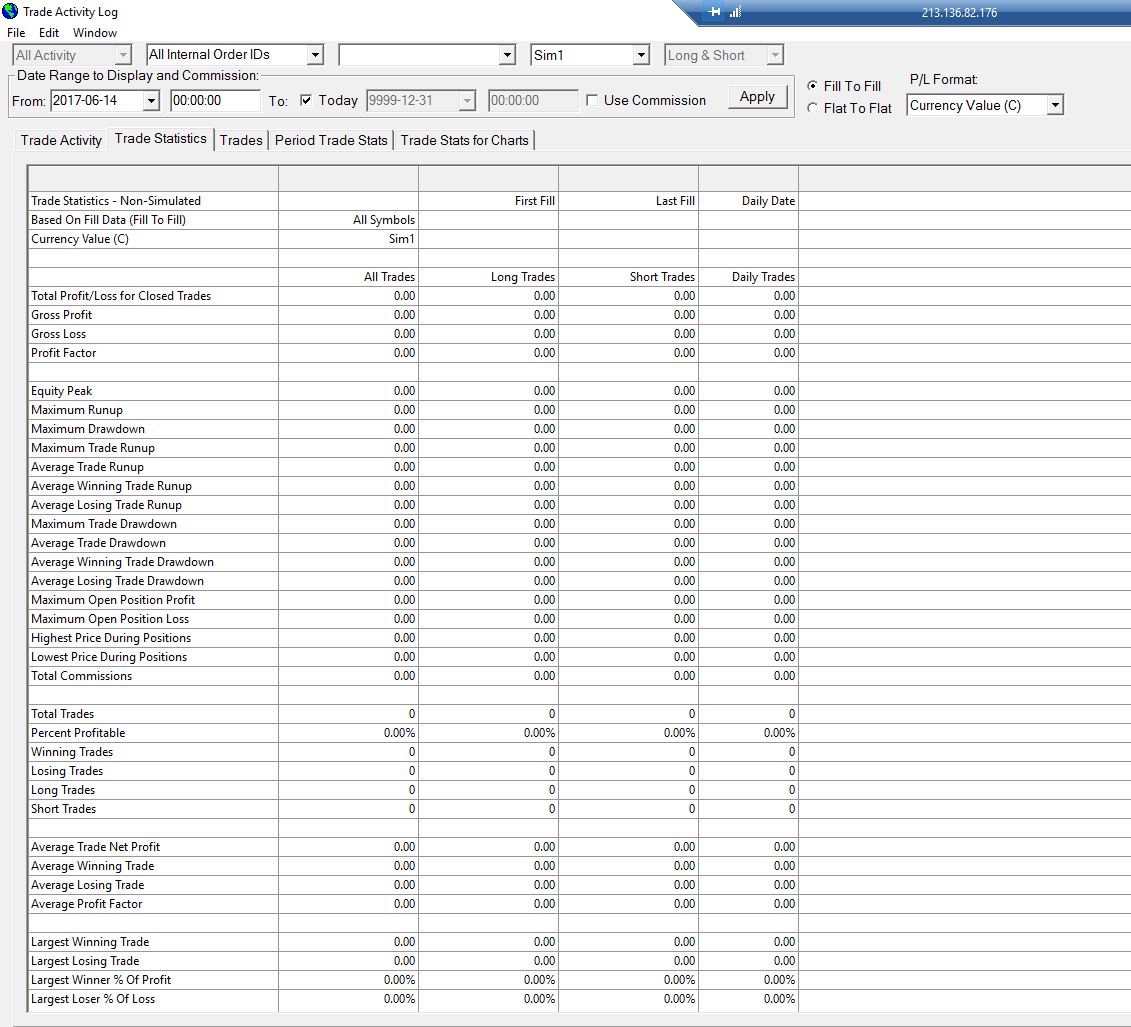Click the From time field 00:00:00
This screenshot has height=1027, width=1131.
[x=215, y=100]
